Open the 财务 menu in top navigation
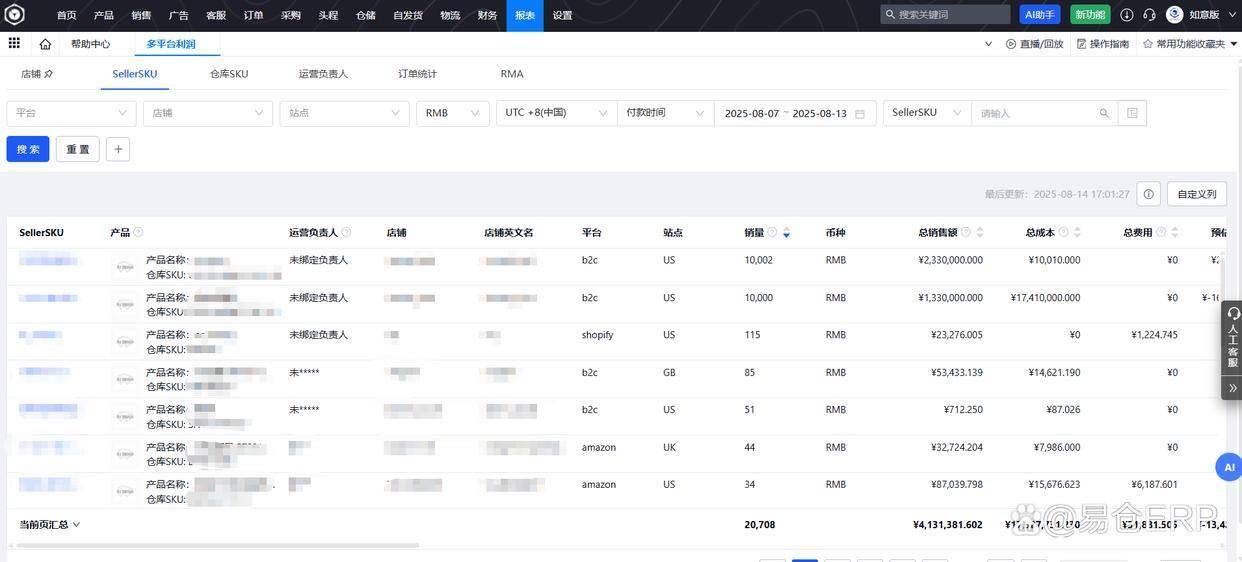 click(487, 15)
